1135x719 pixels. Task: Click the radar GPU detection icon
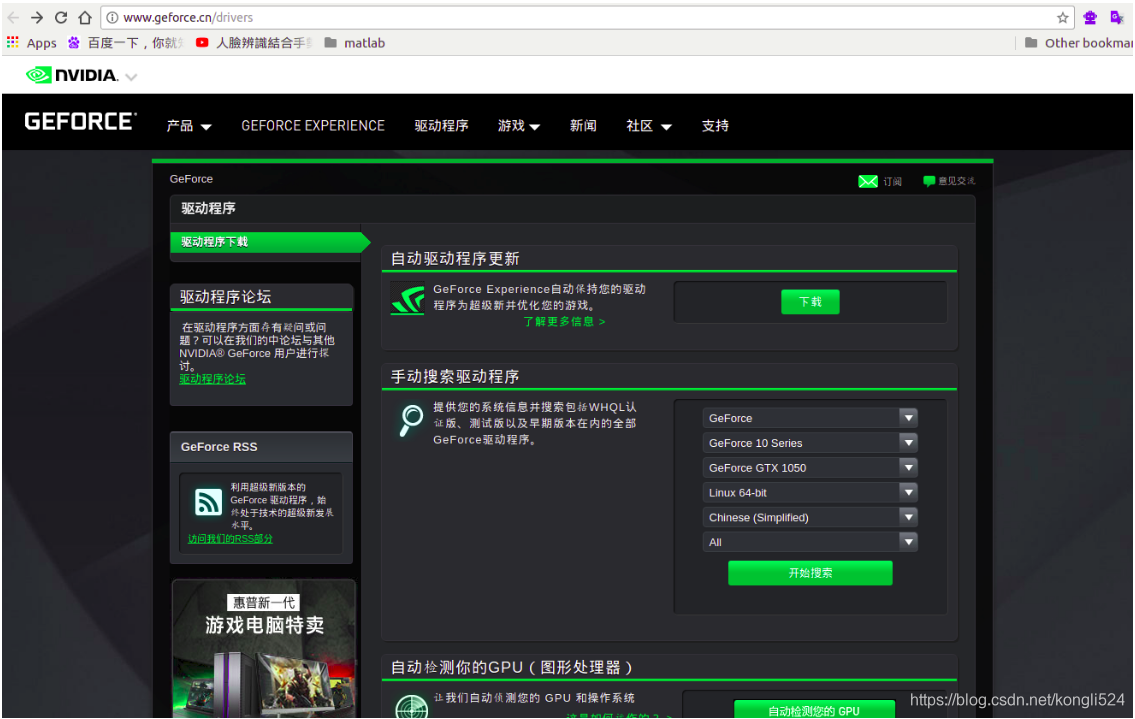coord(411,707)
